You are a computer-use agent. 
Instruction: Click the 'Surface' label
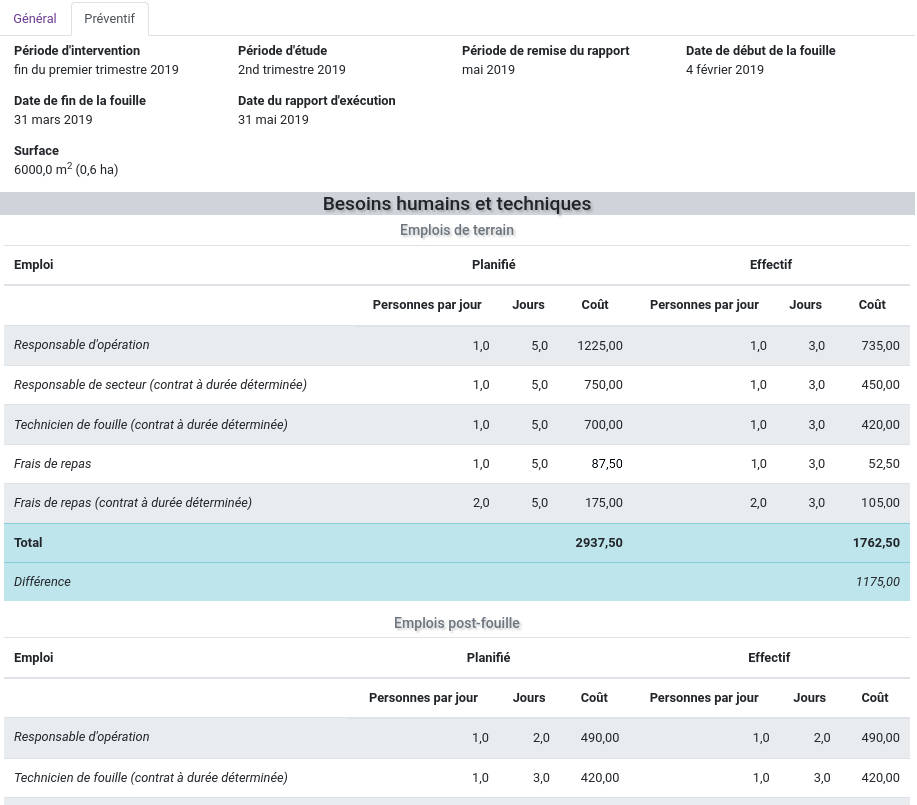36,151
